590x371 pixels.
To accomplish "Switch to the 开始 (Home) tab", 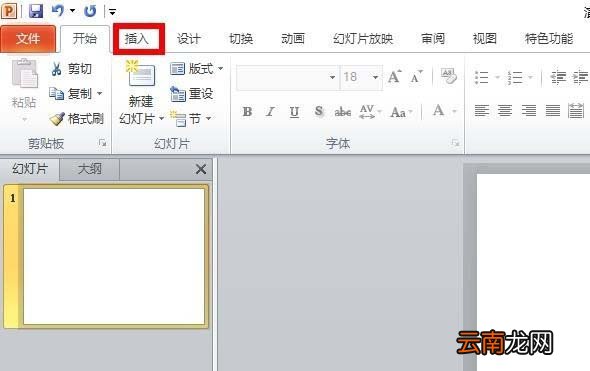I will click(84, 38).
